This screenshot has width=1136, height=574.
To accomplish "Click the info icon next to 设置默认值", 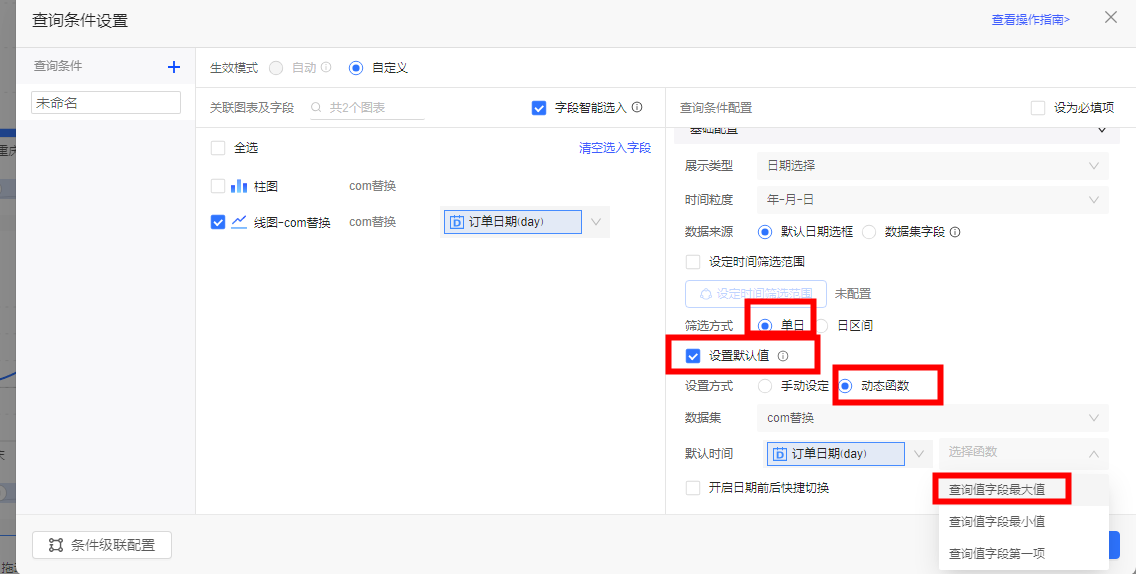I will [x=783, y=356].
